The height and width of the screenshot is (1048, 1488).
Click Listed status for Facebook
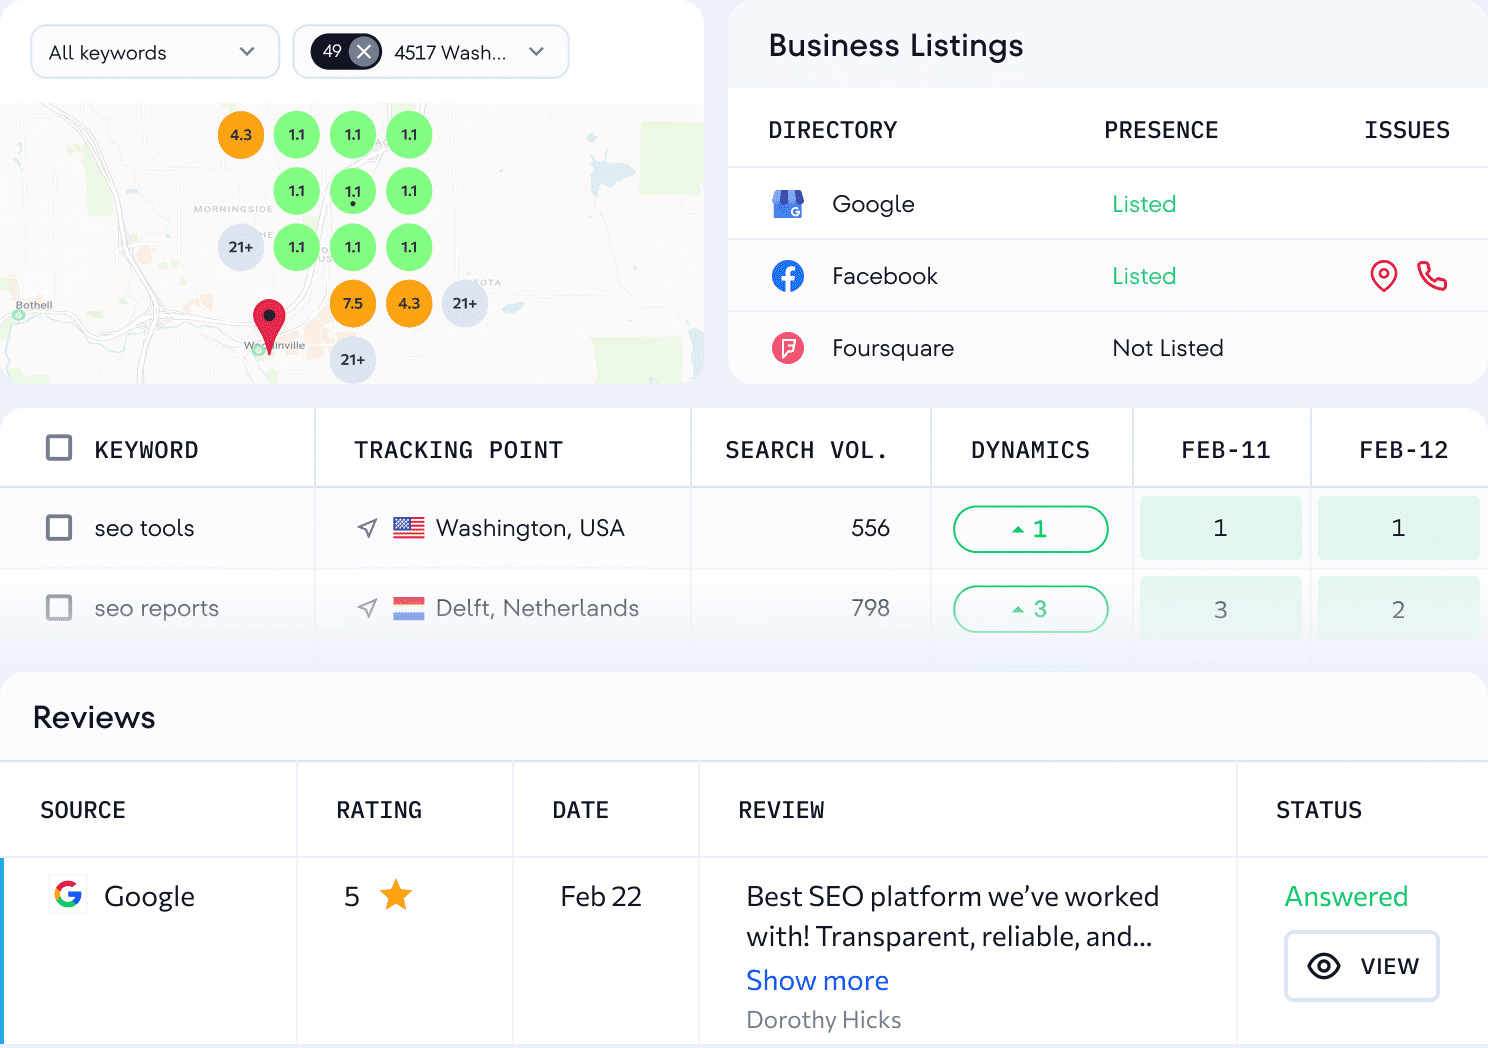pos(1144,276)
